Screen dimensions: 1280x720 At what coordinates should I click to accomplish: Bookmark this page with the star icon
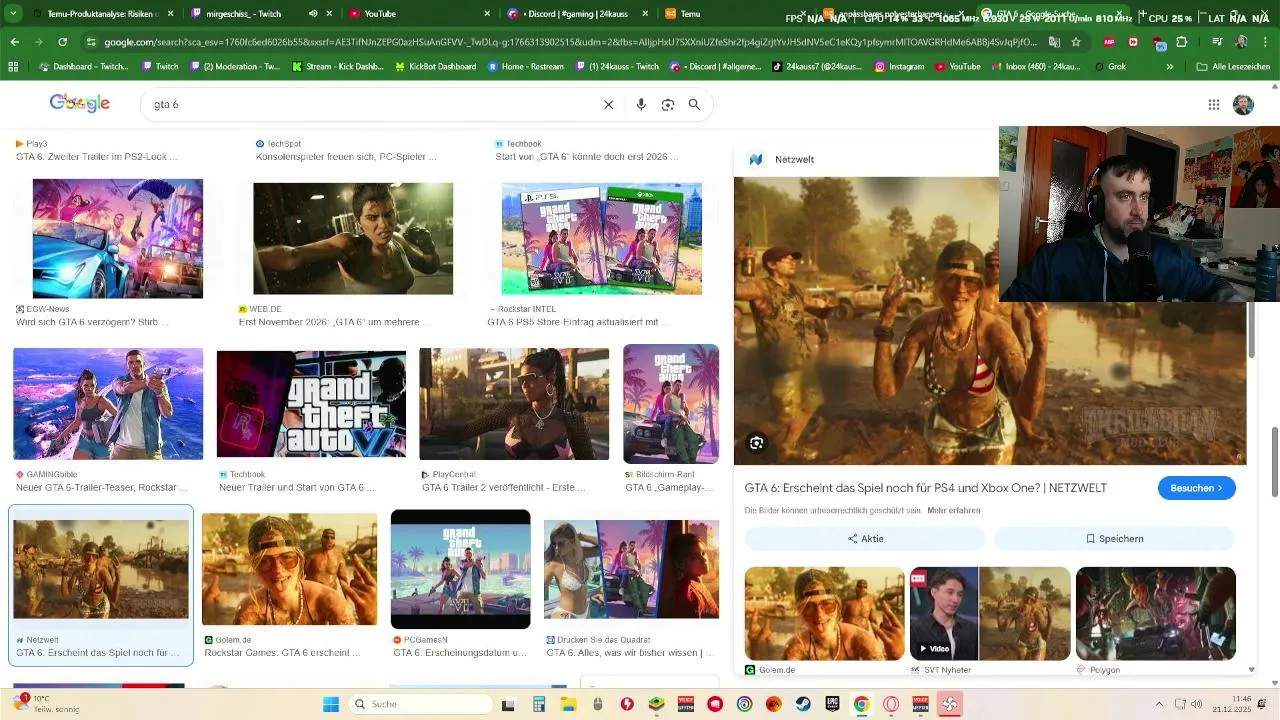coord(1076,42)
